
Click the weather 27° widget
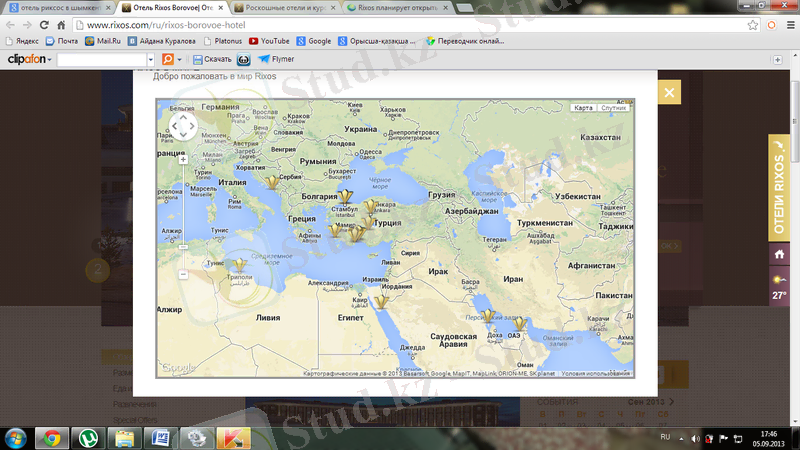[x=779, y=287]
